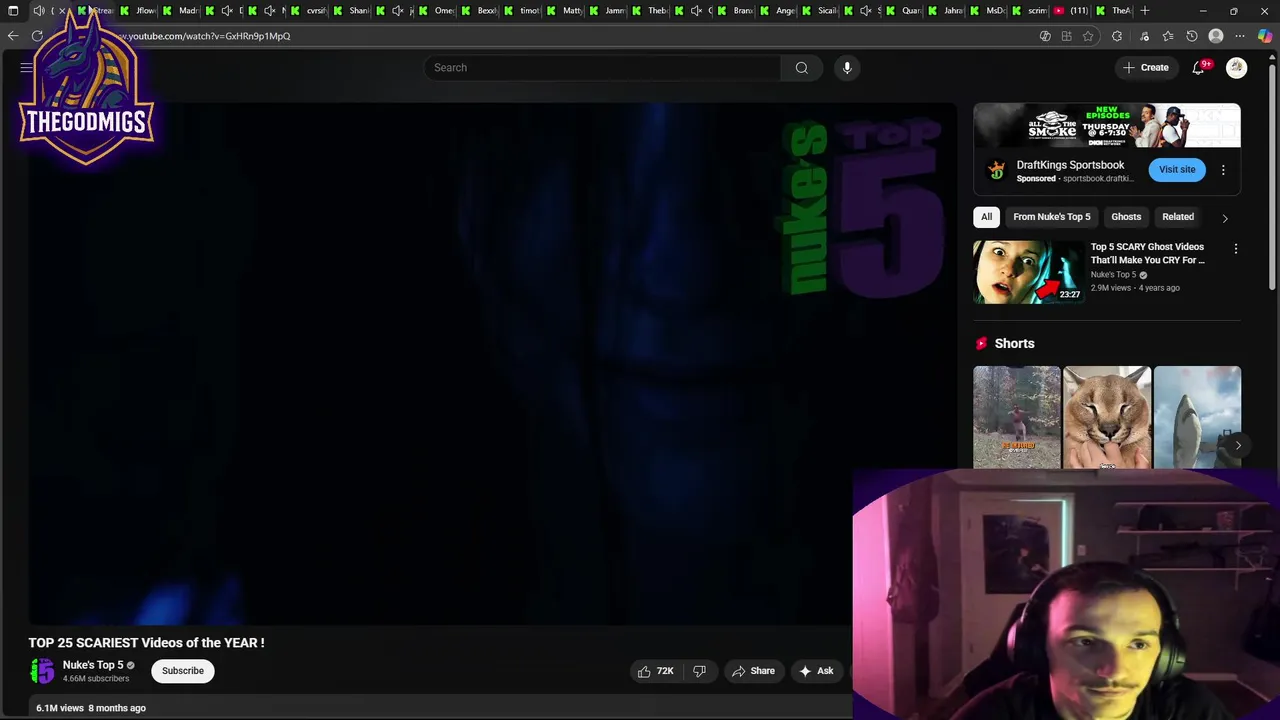This screenshot has height=720, width=1280.
Task: Switch to the scrim browser tab
Action: click(x=1030, y=11)
